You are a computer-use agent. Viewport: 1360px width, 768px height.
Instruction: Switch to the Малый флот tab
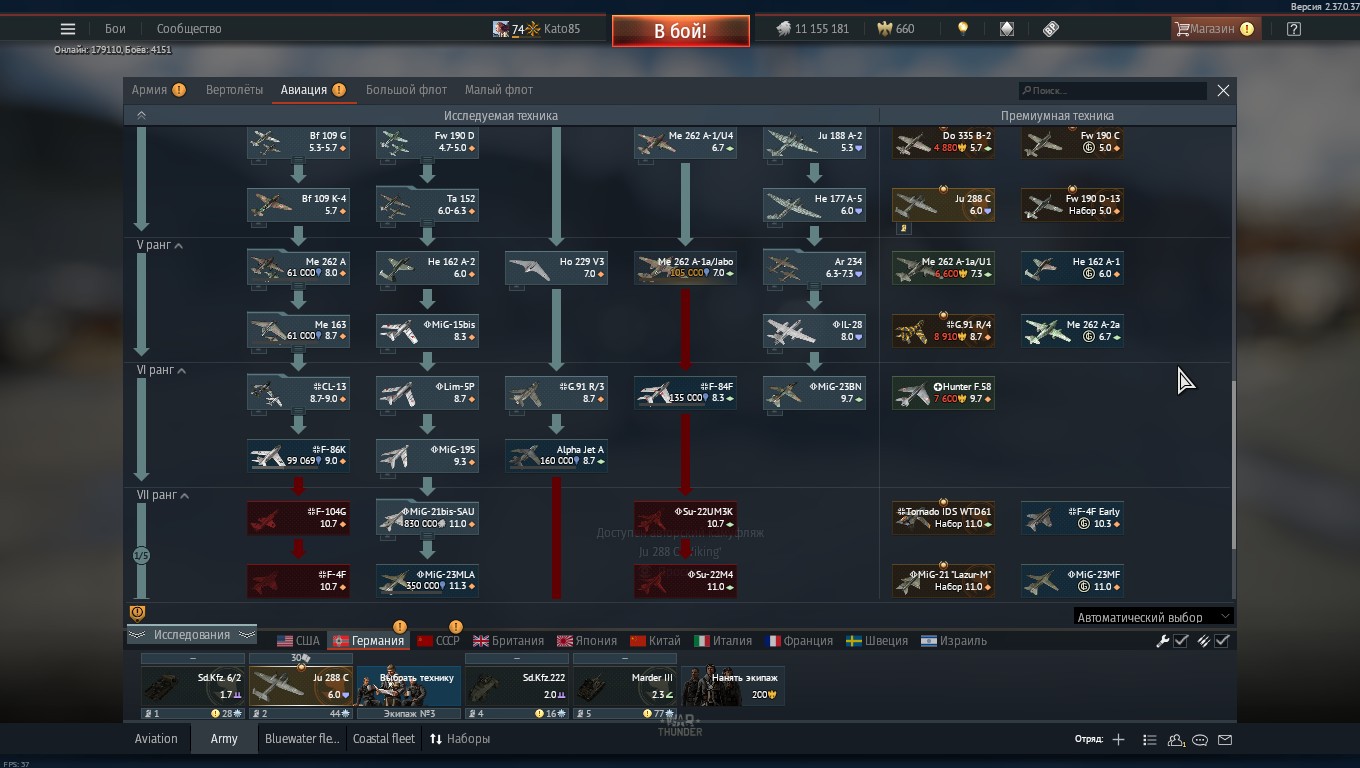499,90
